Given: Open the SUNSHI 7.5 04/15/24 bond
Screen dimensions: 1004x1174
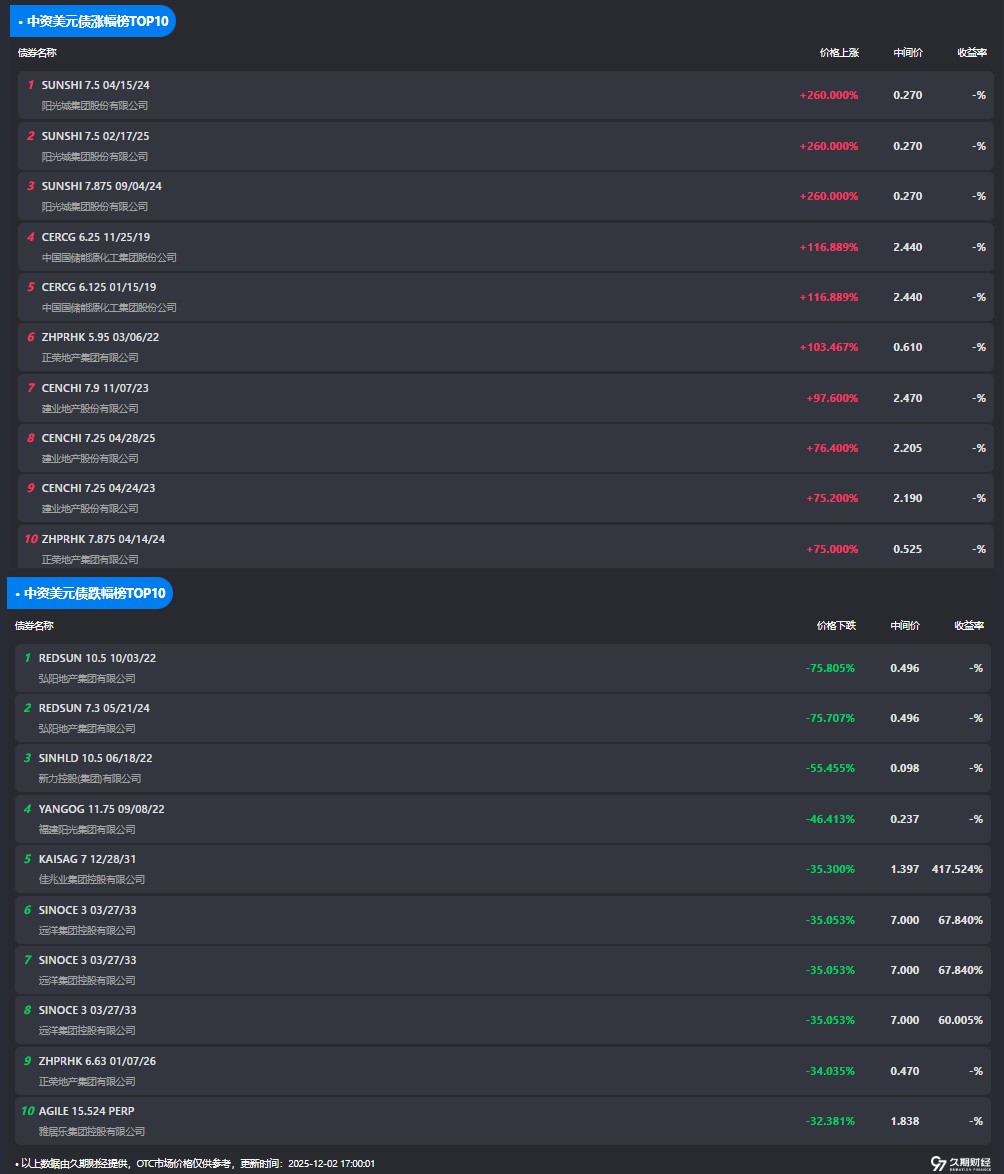Looking at the screenshot, I should 96,85.
